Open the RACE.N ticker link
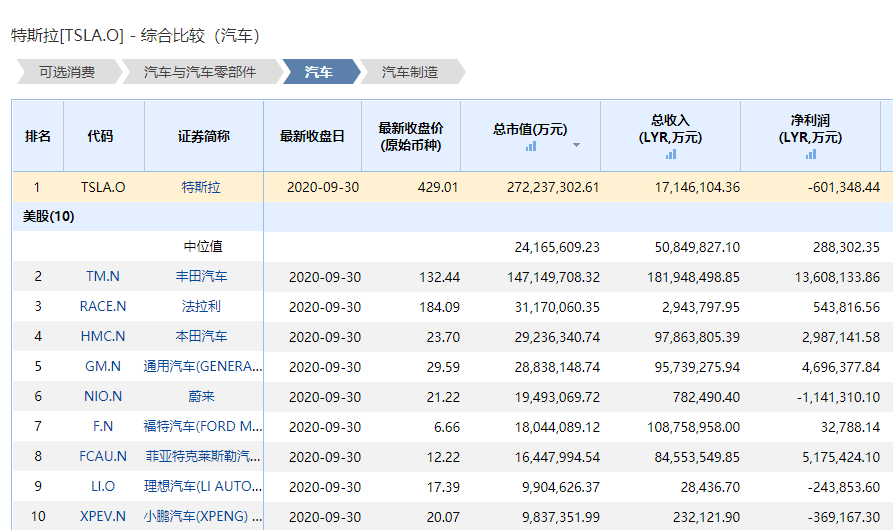Viewport: 893px width, 530px height. click(103, 306)
